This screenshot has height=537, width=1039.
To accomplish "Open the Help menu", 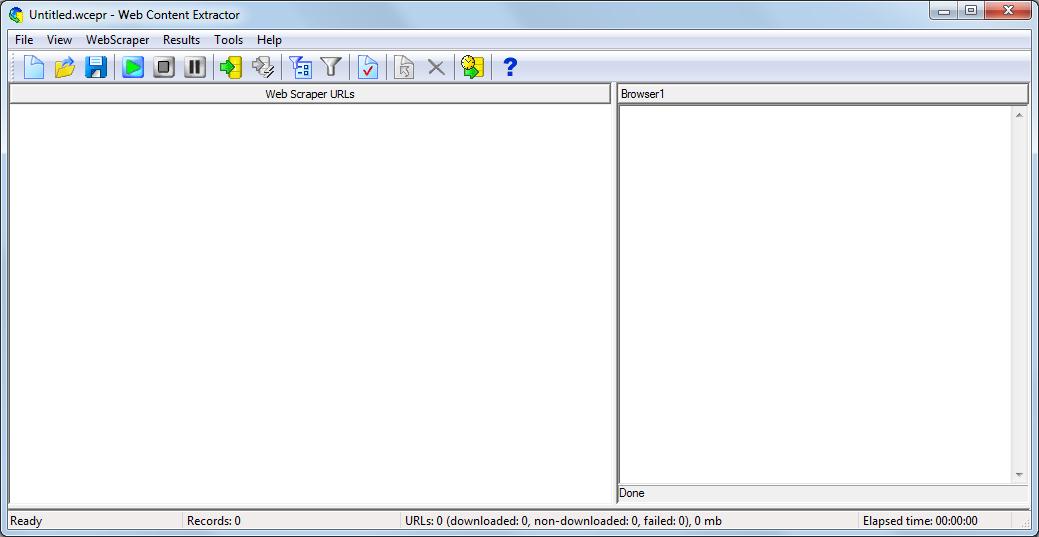I will pos(269,40).
